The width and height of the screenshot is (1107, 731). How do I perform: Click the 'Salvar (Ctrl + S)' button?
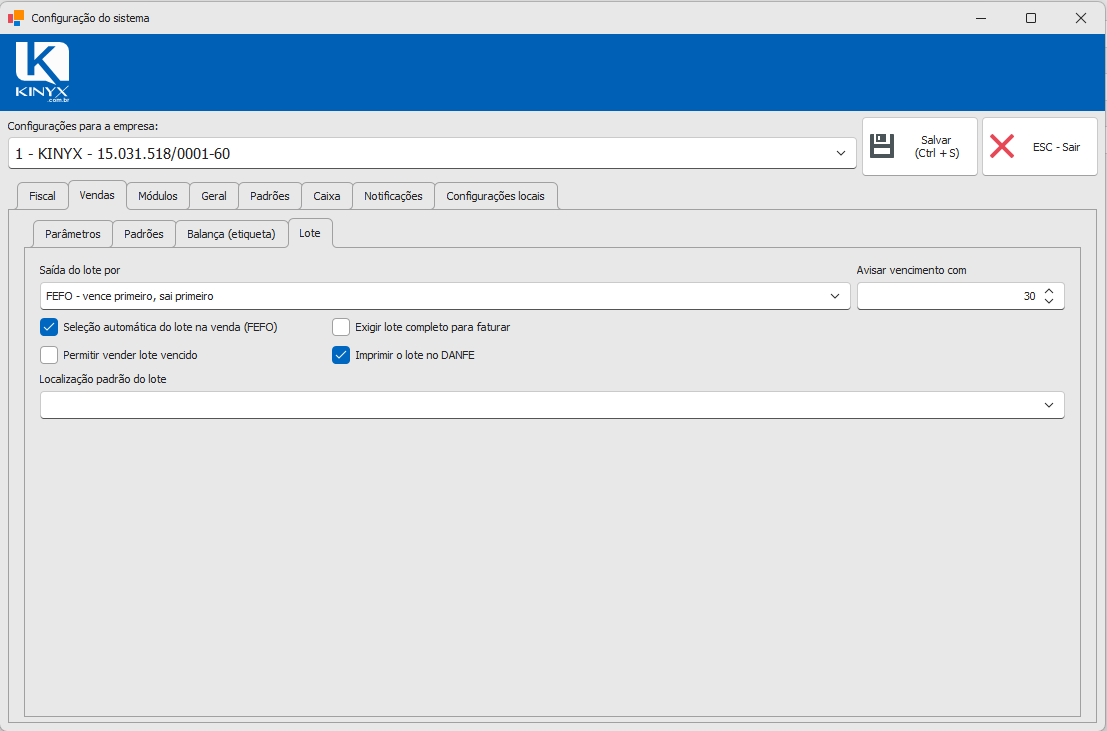click(920, 146)
